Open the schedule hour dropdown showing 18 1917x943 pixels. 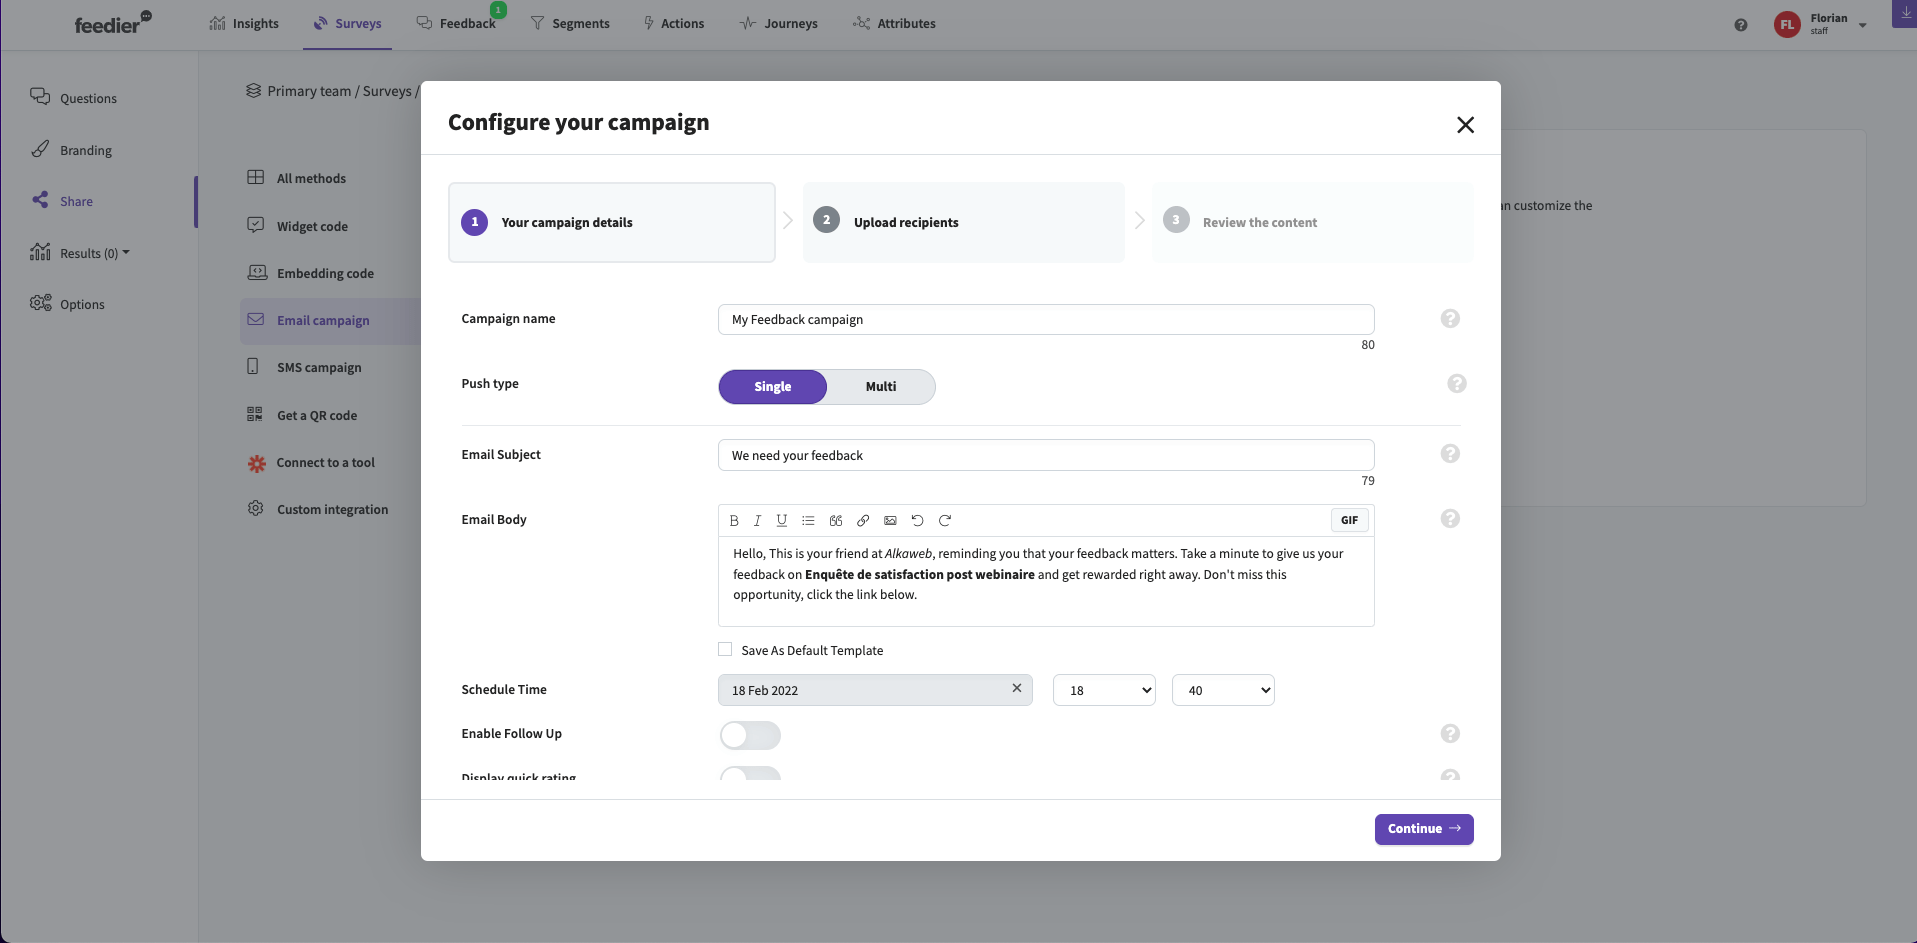point(1104,690)
